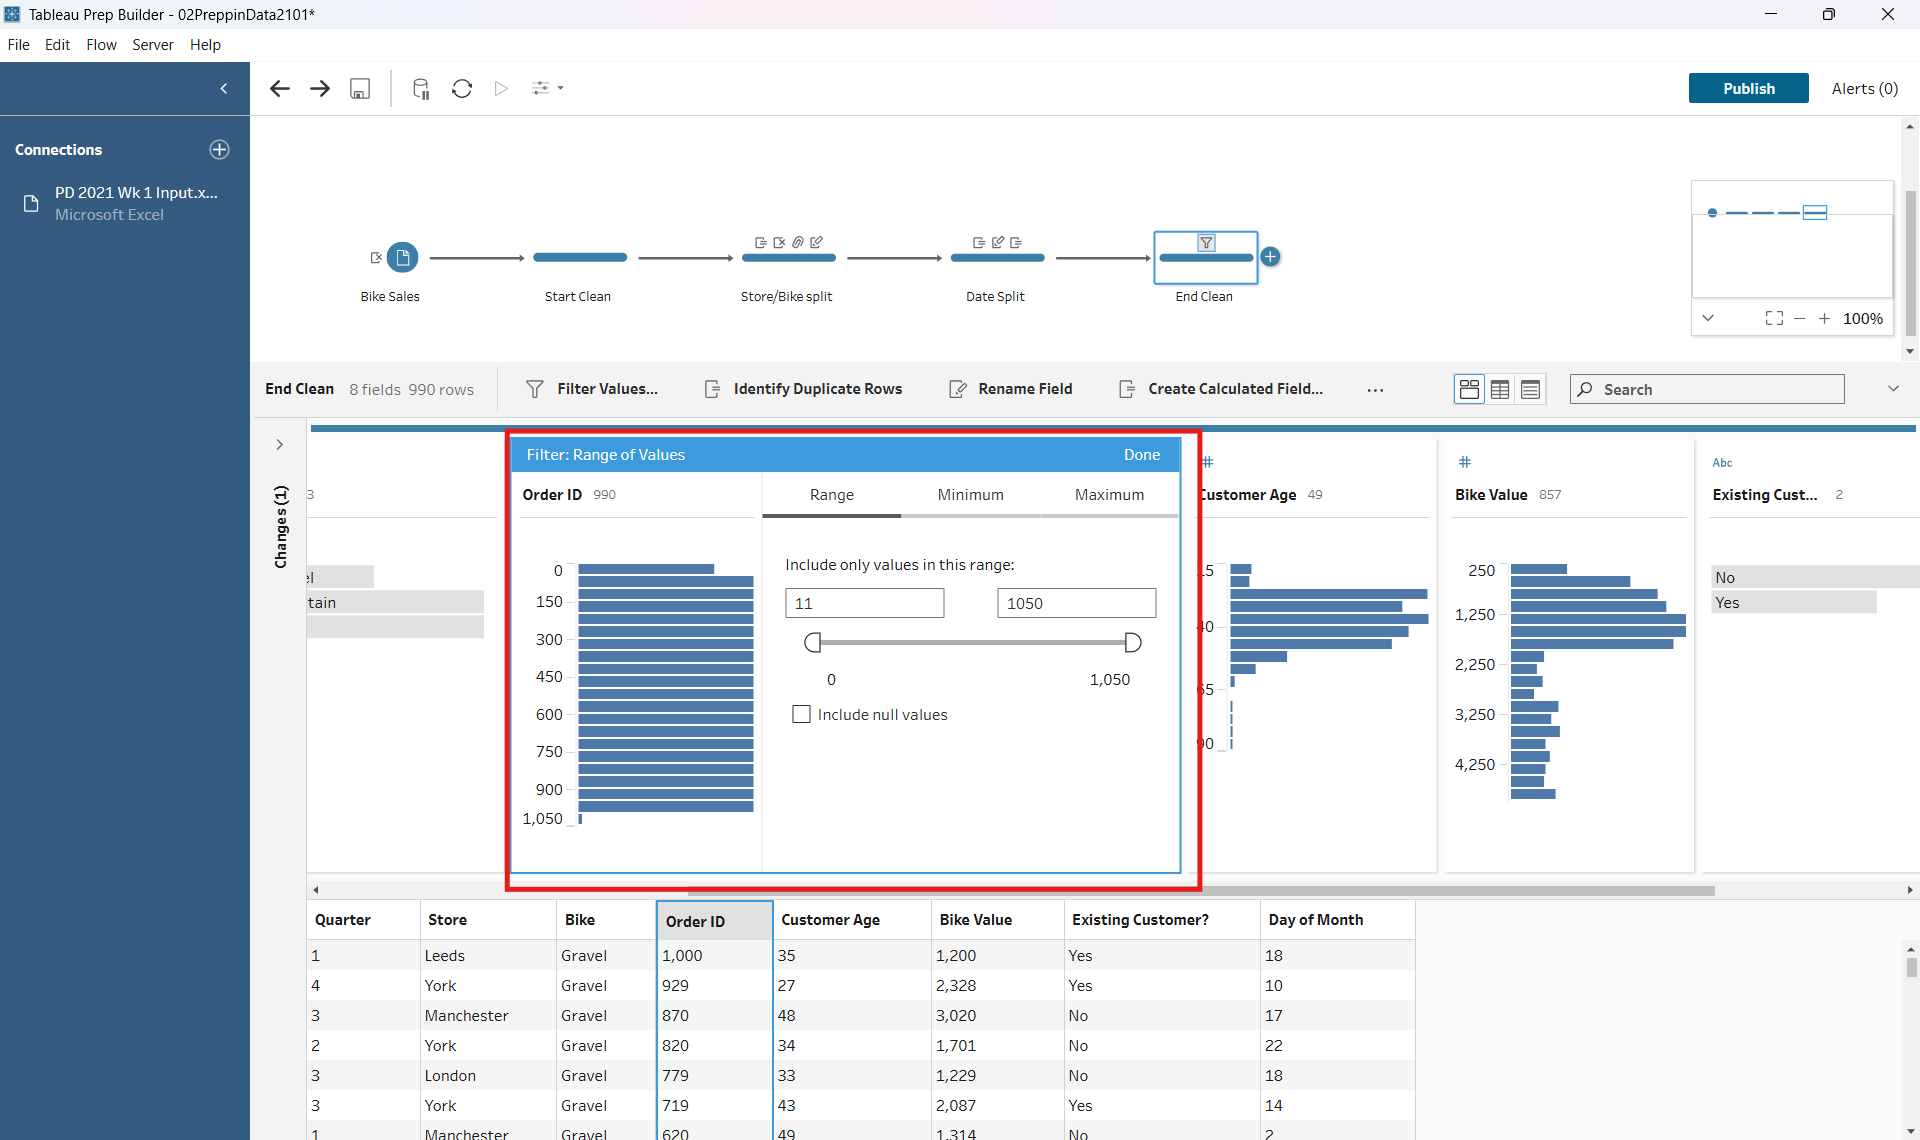
Task: Switch to the Minimum tab
Action: [x=970, y=495]
